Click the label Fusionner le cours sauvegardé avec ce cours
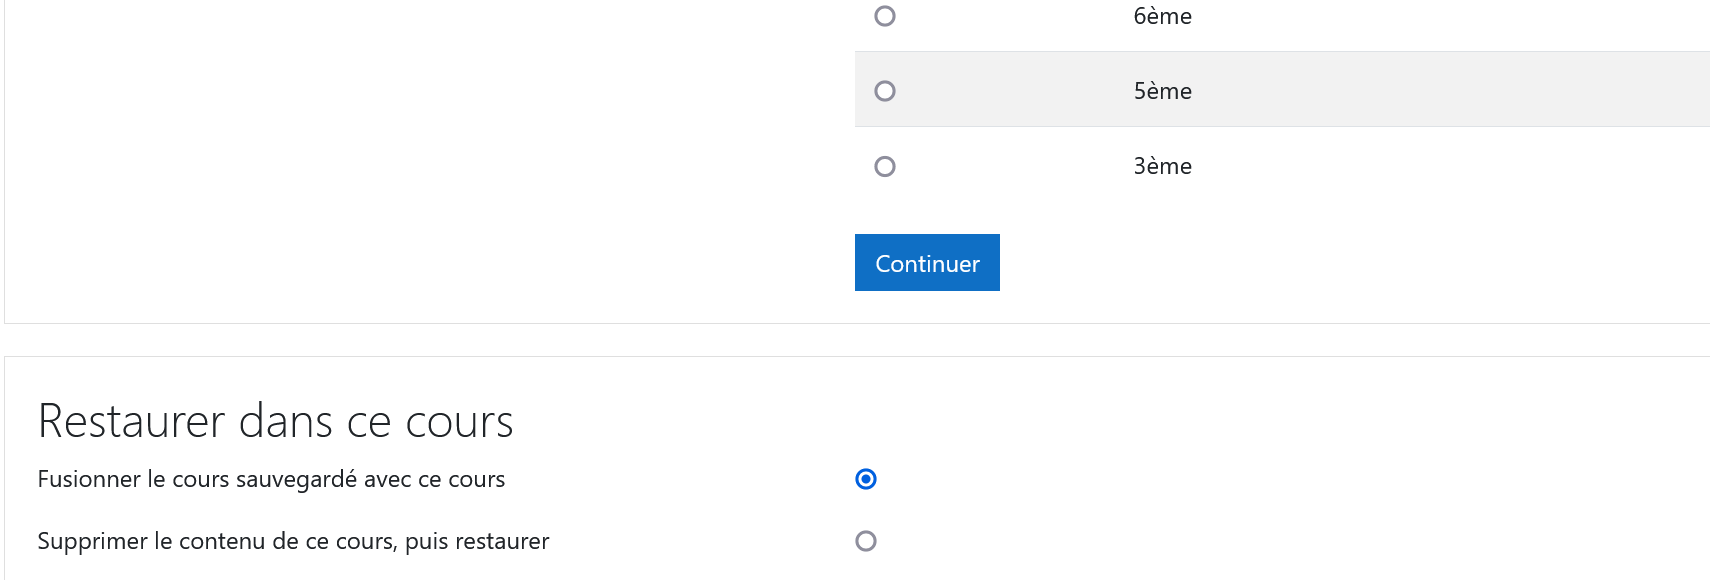 [x=271, y=479]
